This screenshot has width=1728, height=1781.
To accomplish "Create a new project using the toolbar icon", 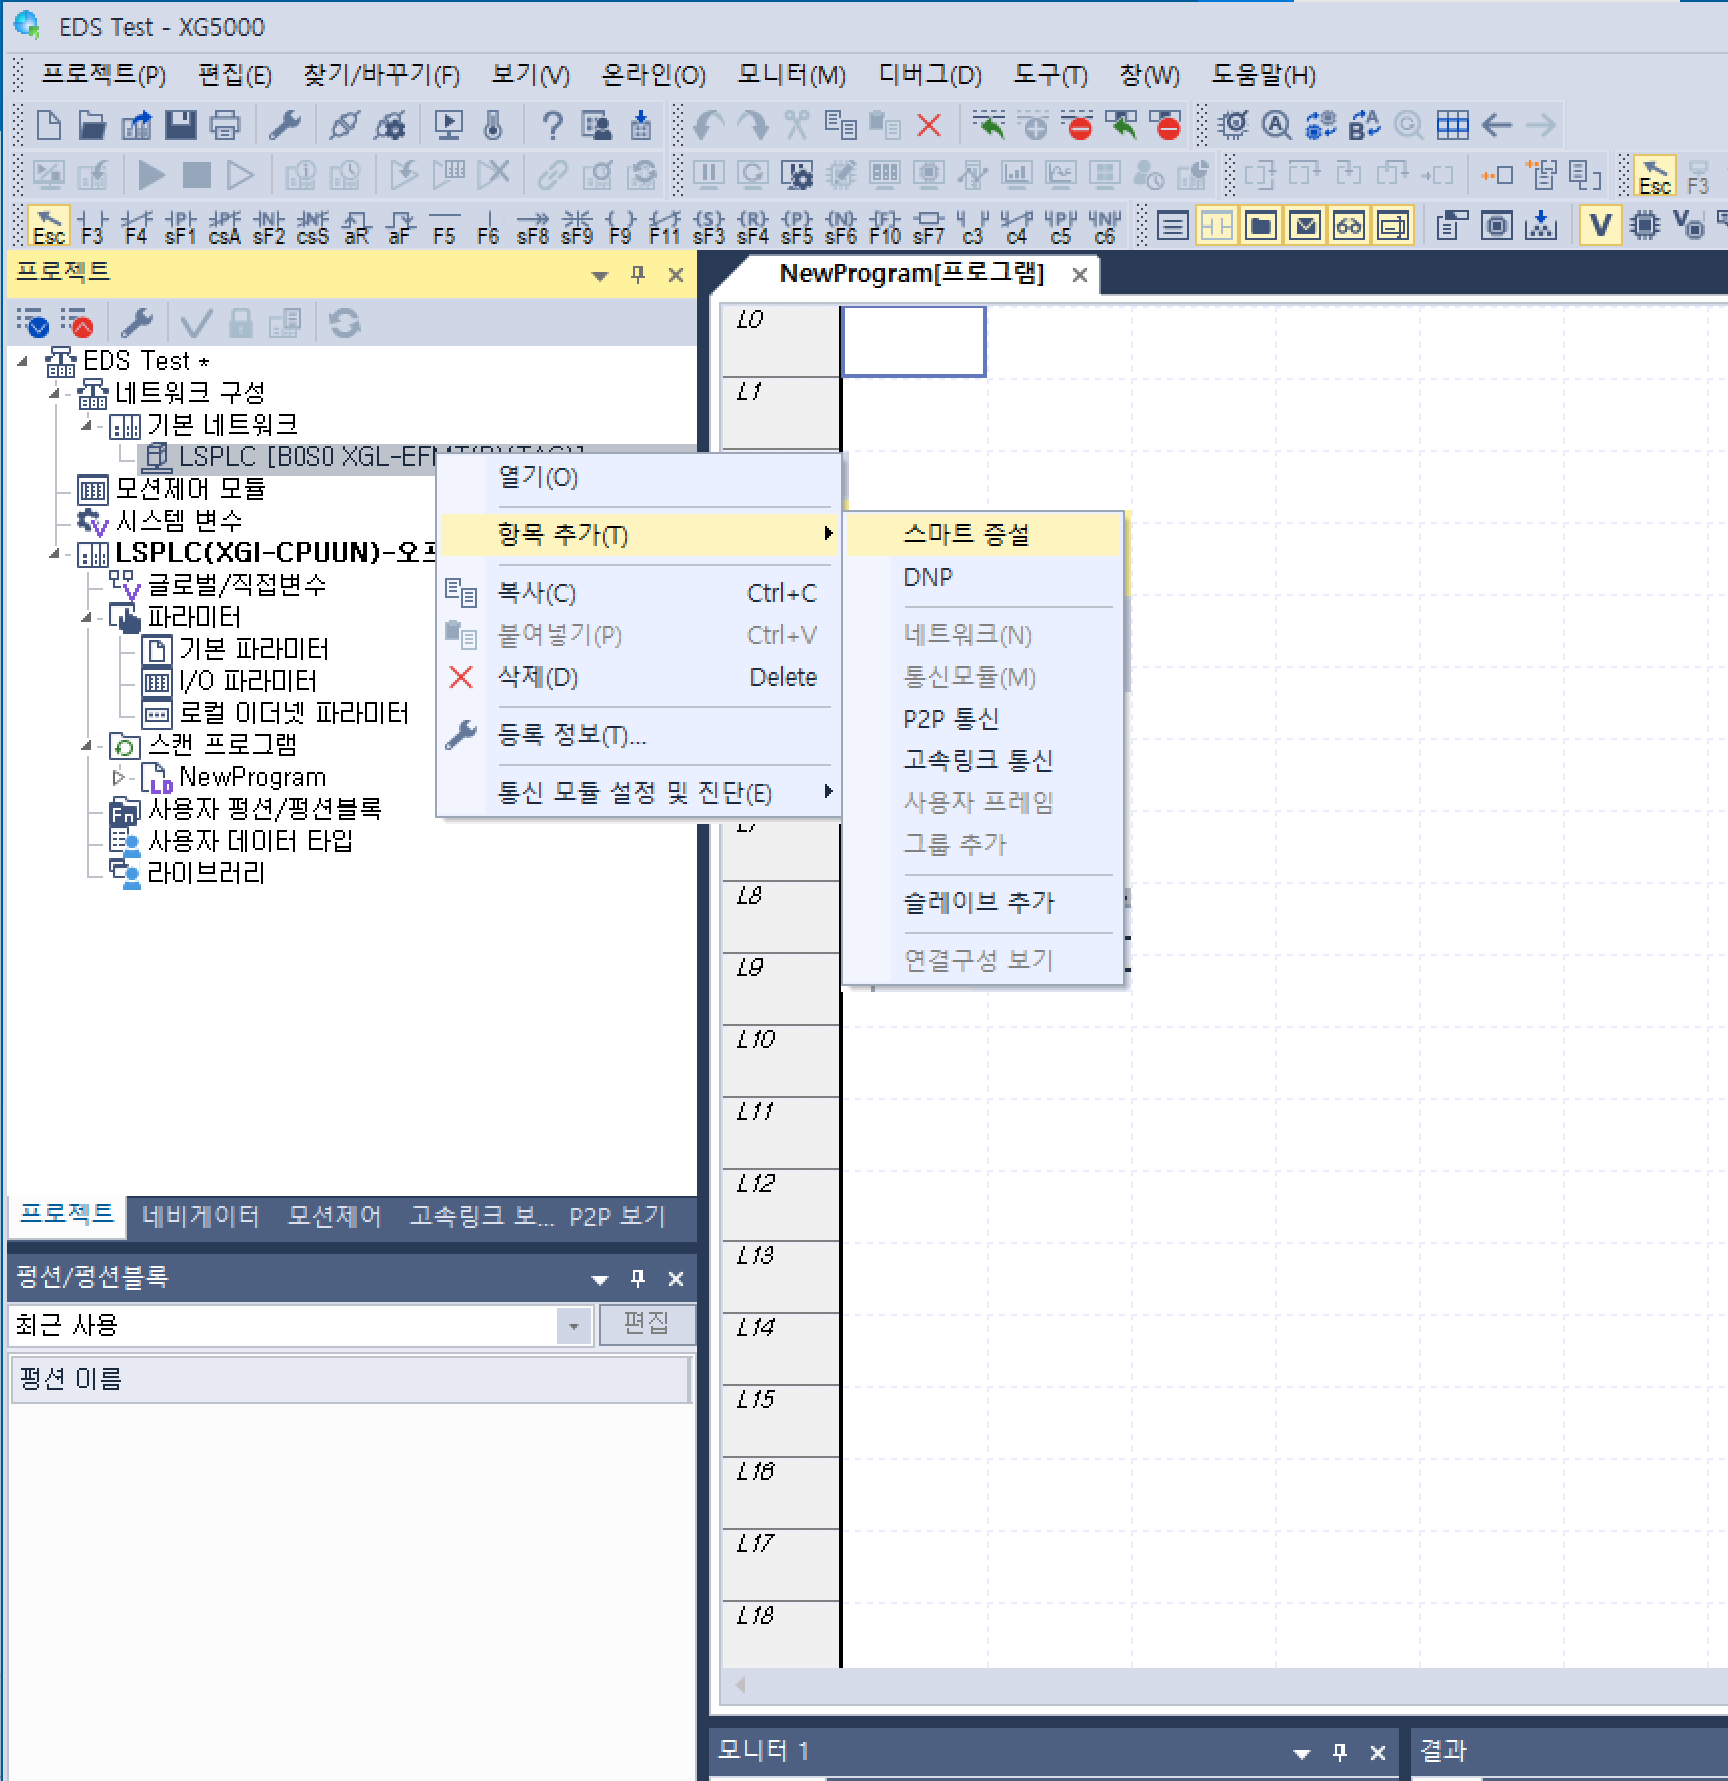I will click(x=46, y=125).
